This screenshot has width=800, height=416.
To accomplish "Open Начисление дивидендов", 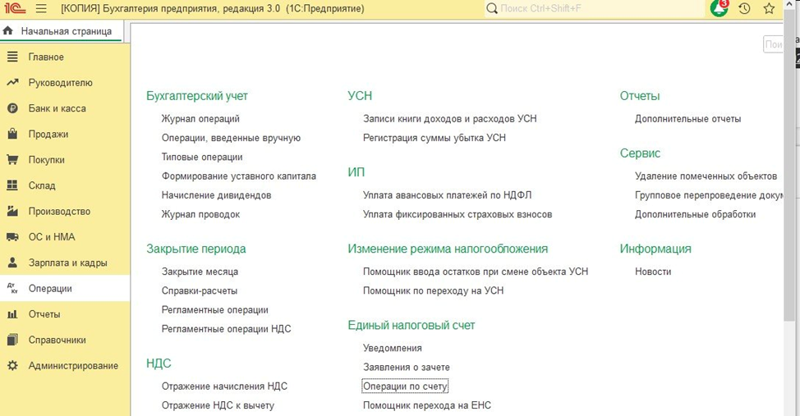I will [x=216, y=195].
